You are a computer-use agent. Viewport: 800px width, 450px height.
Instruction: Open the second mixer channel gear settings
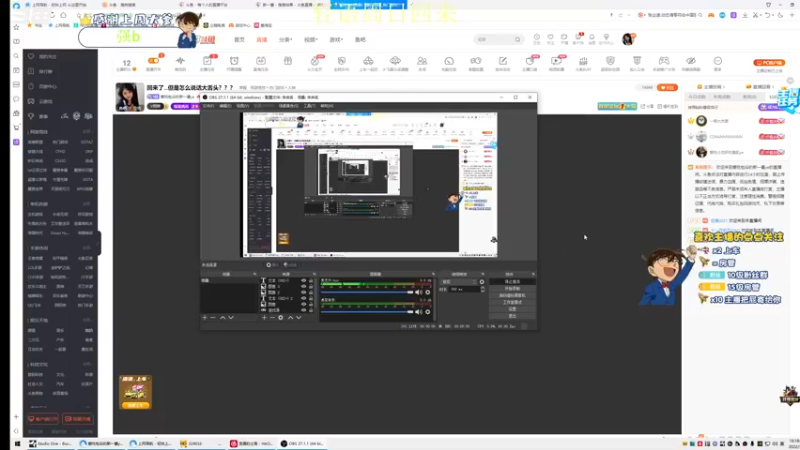(x=428, y=312)
